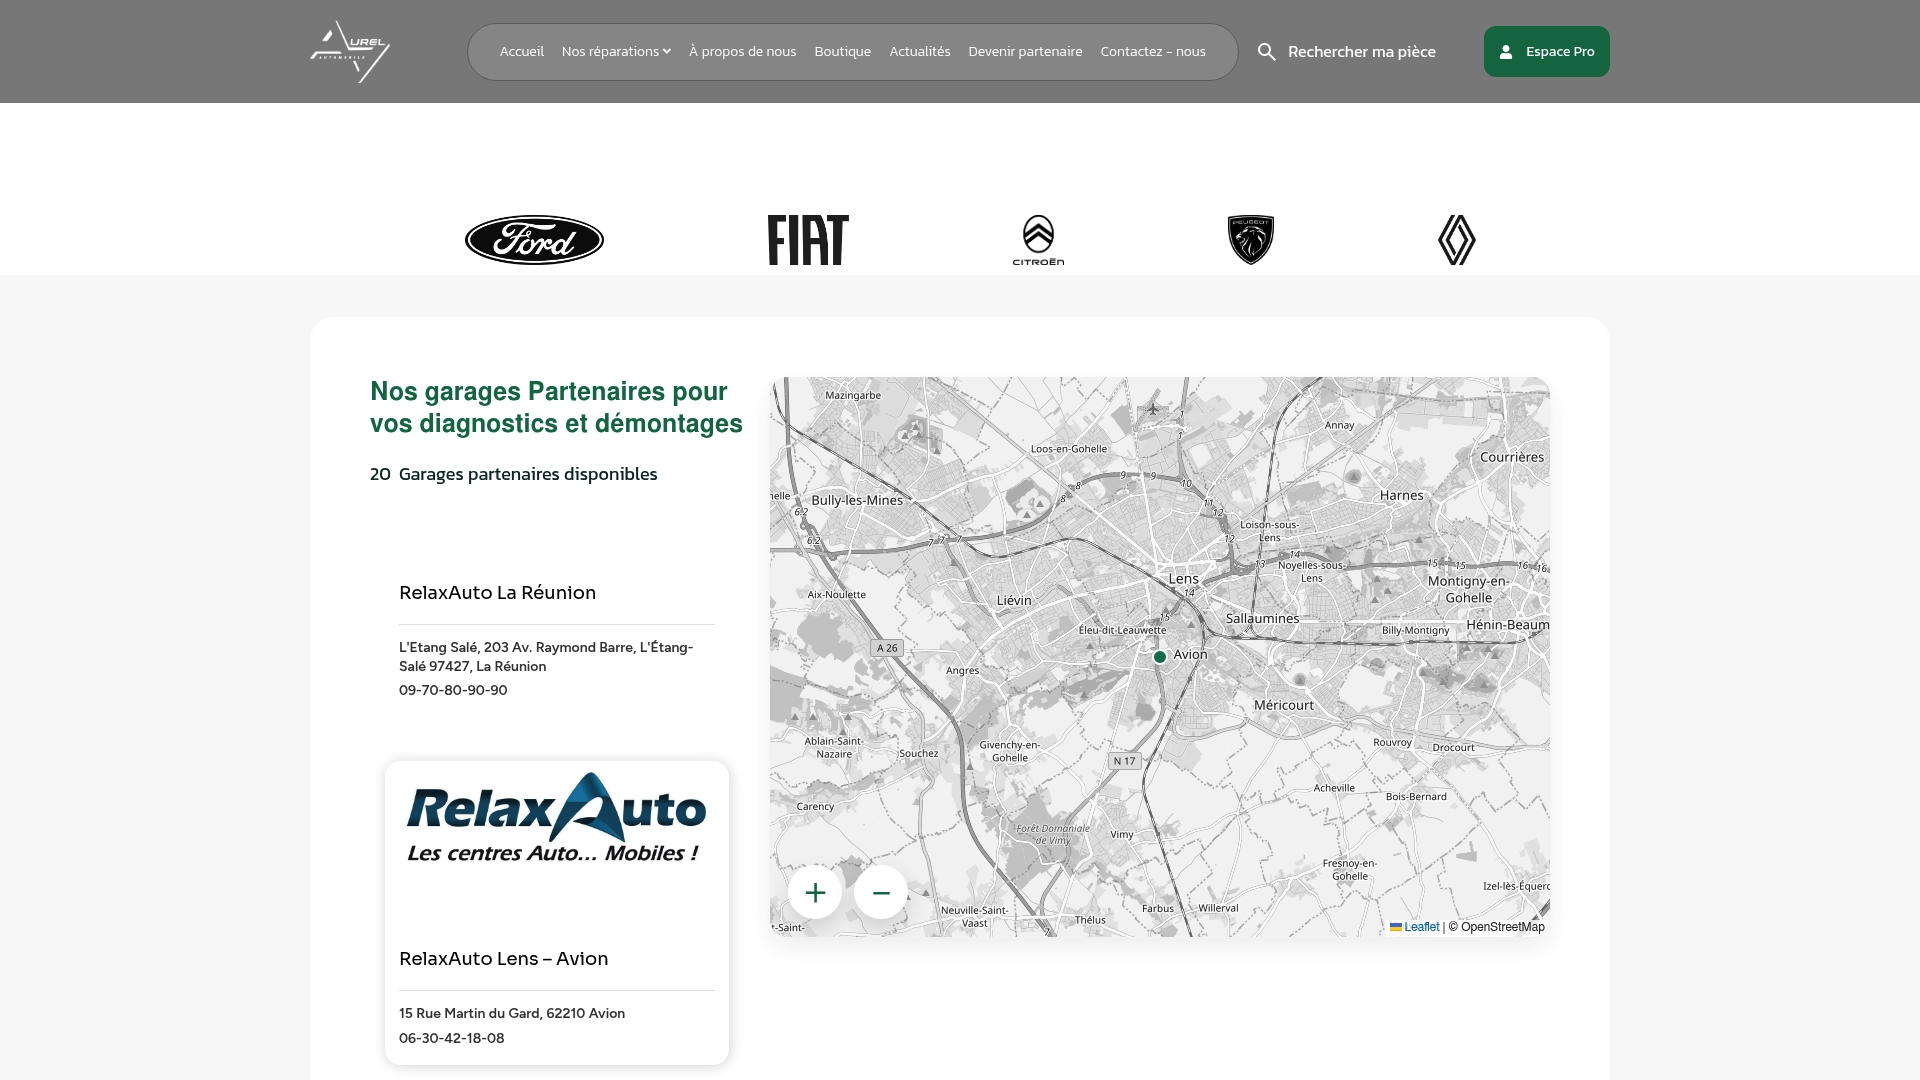Click the RelaxAuto logo image
1920x1080 pixels.
[x=556, y=817]
